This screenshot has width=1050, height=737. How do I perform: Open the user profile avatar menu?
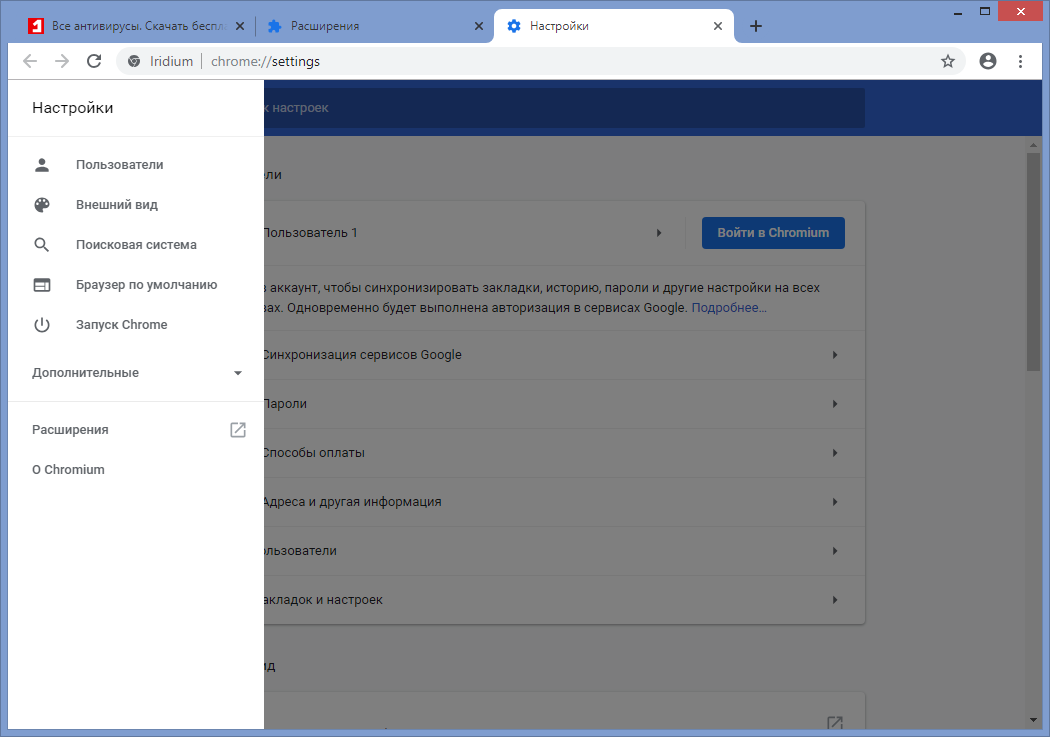coord(988,61)
